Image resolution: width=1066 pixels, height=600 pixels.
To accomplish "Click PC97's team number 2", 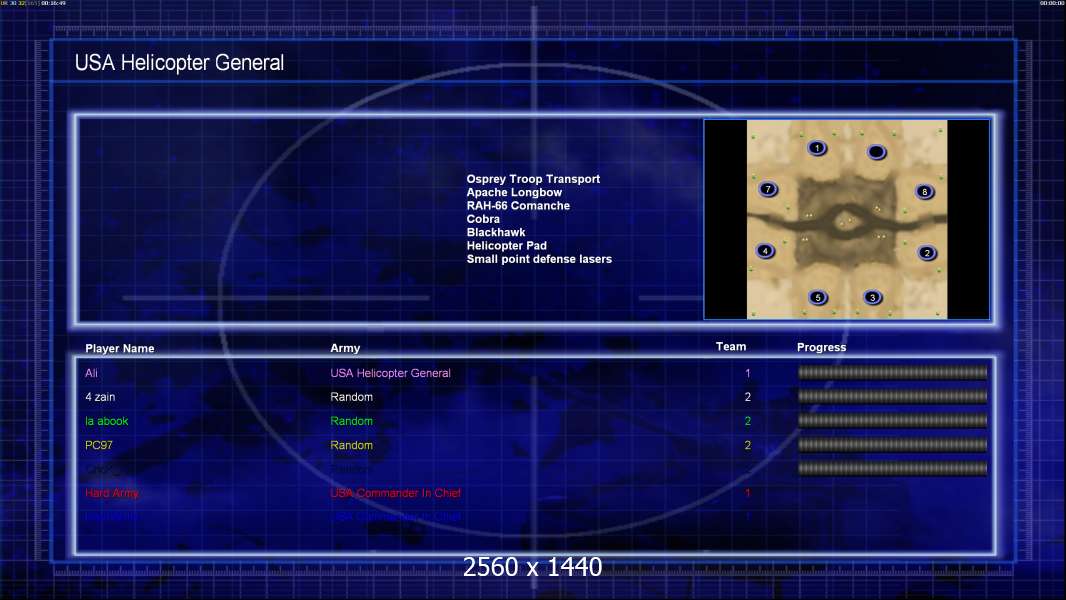I will [748, 445].
